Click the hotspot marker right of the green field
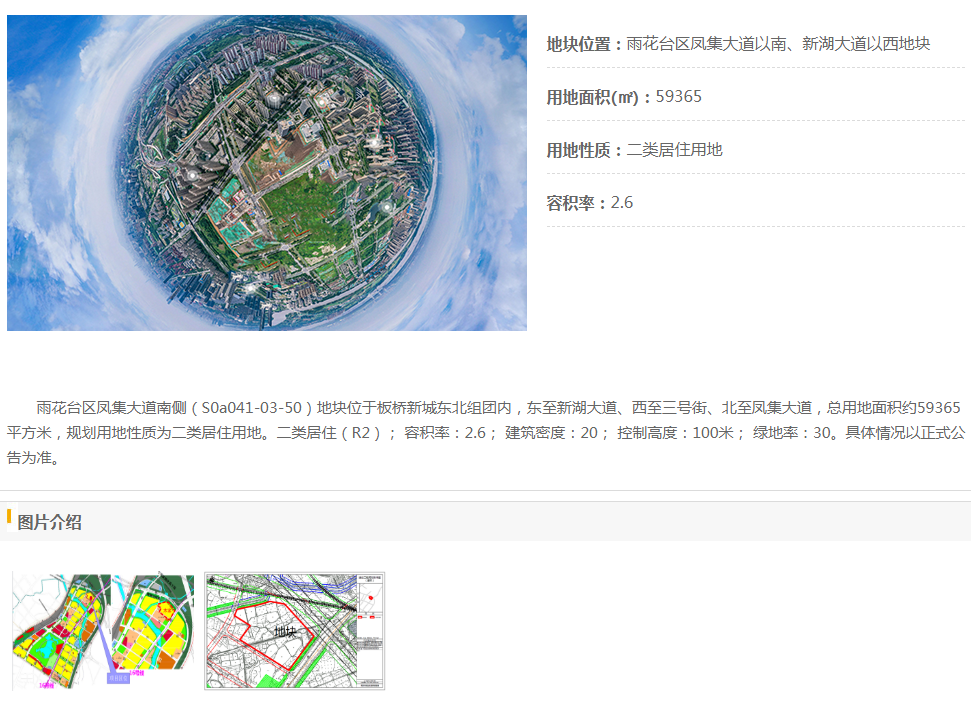 point(387,207)
